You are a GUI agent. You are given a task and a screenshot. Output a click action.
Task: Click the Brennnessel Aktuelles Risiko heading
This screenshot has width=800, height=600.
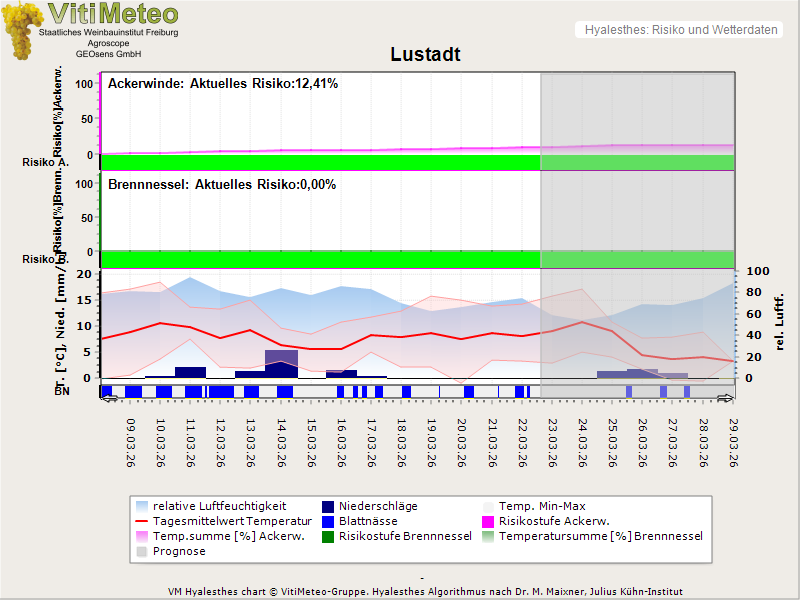tap(222, 185)
